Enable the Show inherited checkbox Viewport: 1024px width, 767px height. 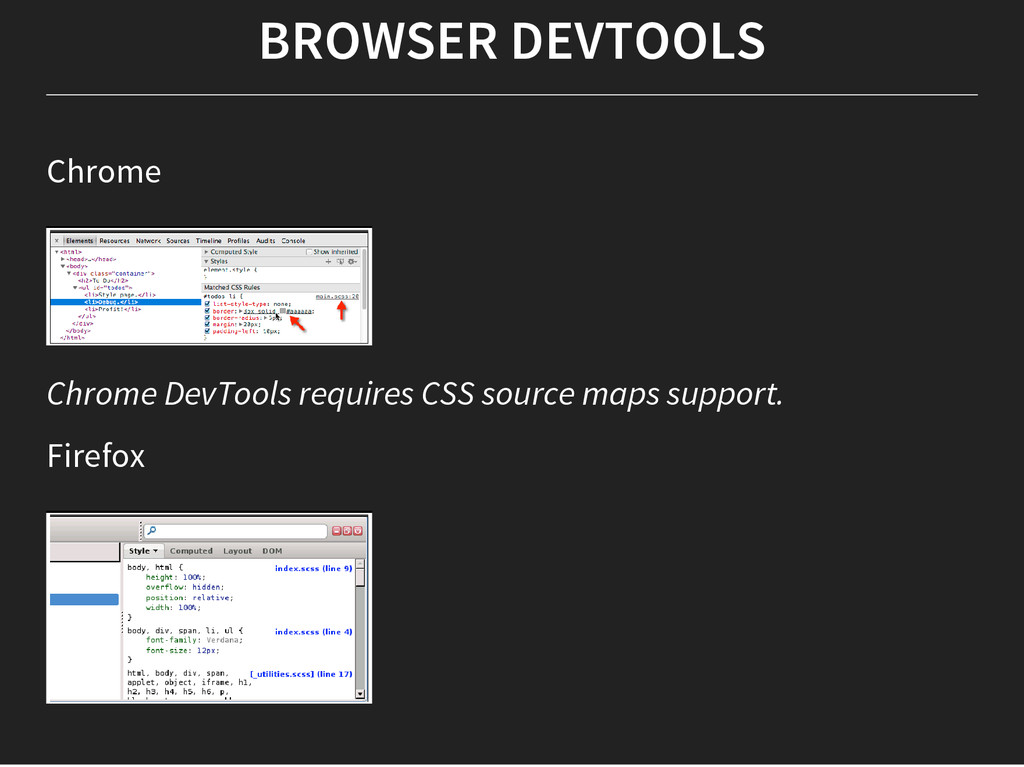(x=309, y=252)
